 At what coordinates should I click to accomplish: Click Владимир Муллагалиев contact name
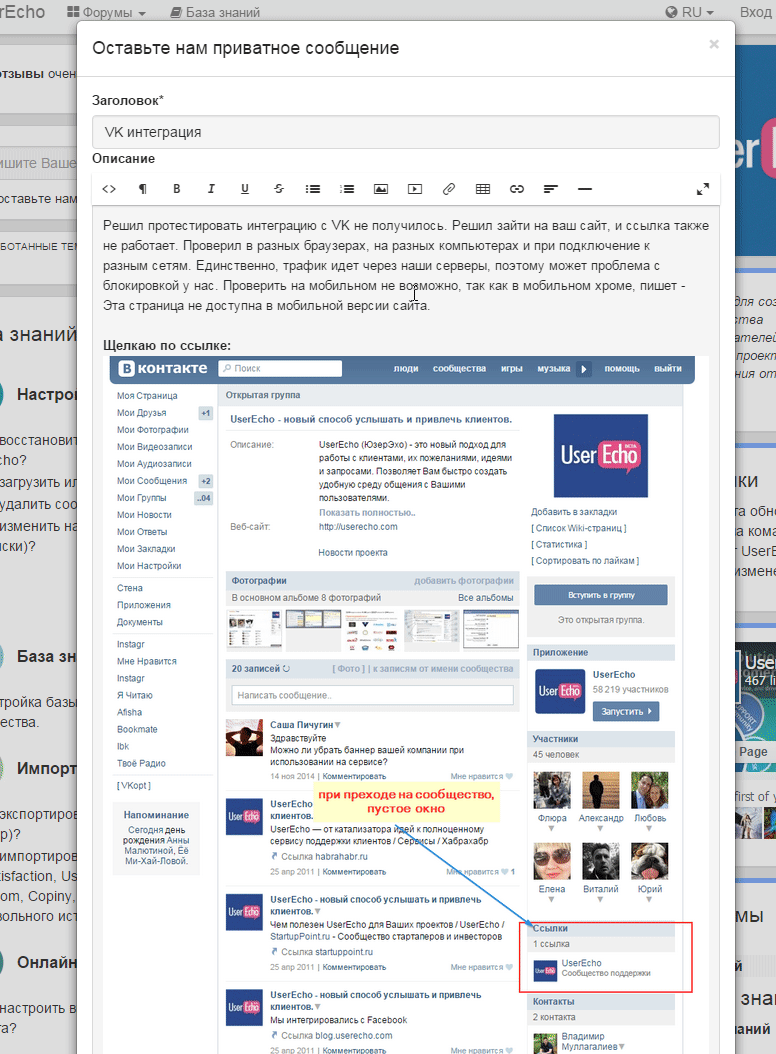tap(590, 1041)
